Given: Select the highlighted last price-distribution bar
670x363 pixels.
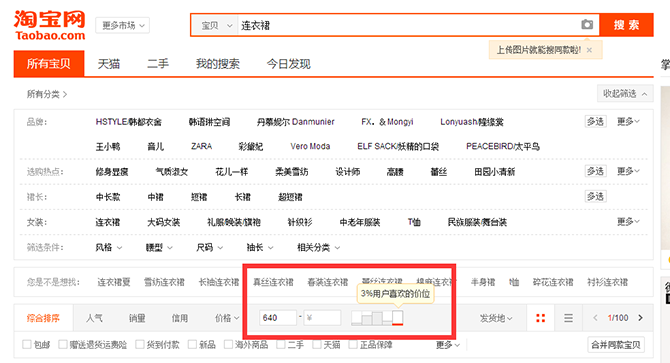Looking at the screenshot, I should coord(397,318).
